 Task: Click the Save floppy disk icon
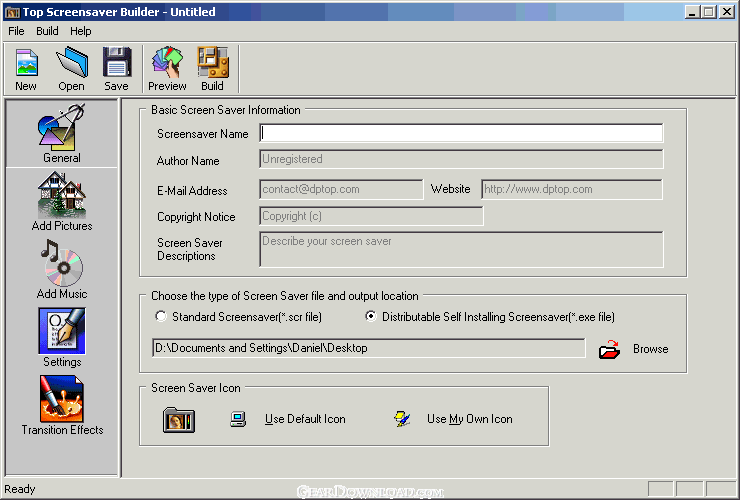click(x=117, y=62)
